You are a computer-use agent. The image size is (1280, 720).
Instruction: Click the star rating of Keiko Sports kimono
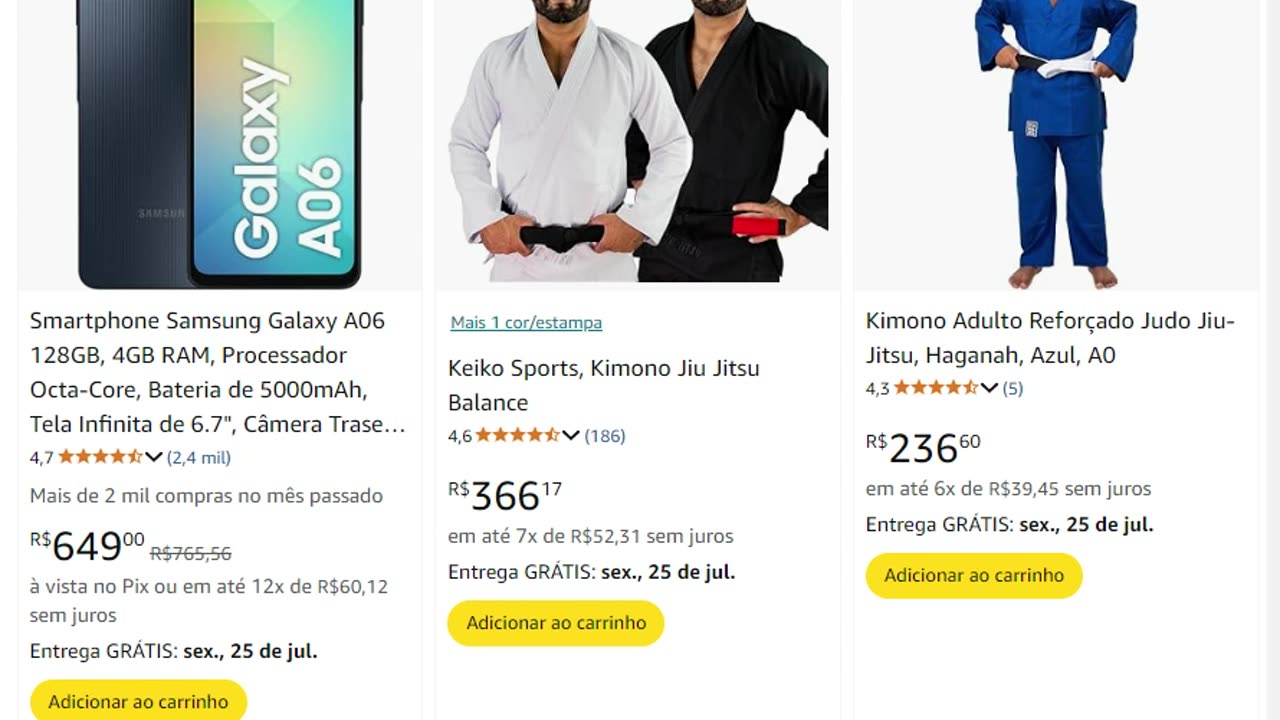click(518, 435)
